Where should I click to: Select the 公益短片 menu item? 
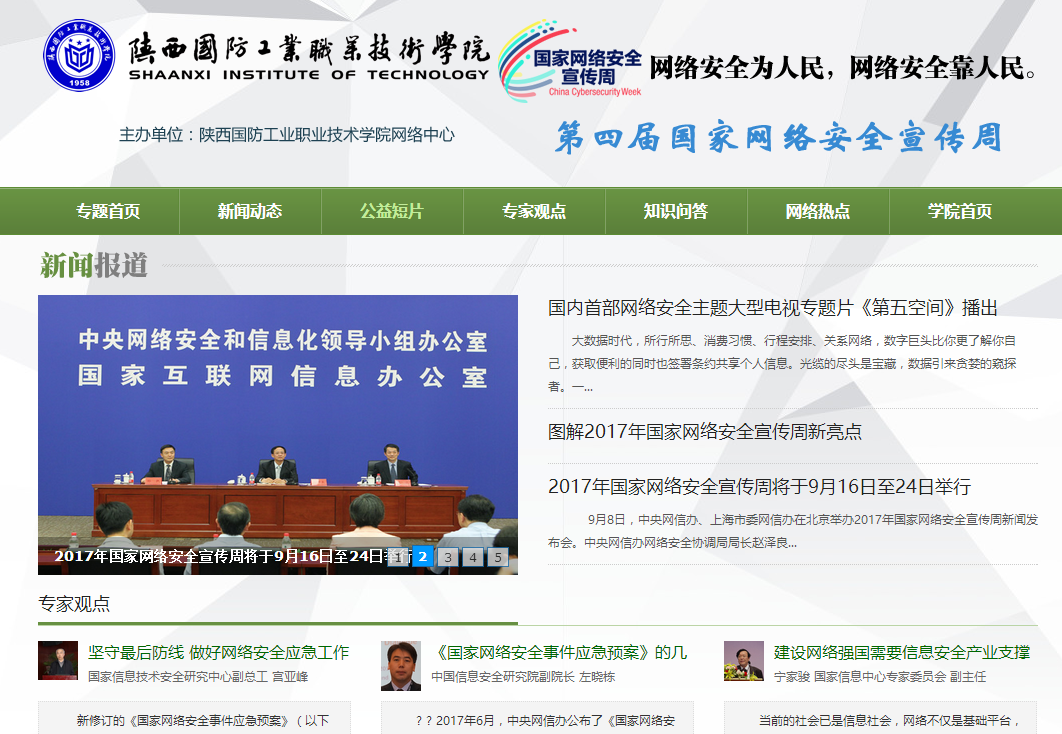[x=392, y=211]
